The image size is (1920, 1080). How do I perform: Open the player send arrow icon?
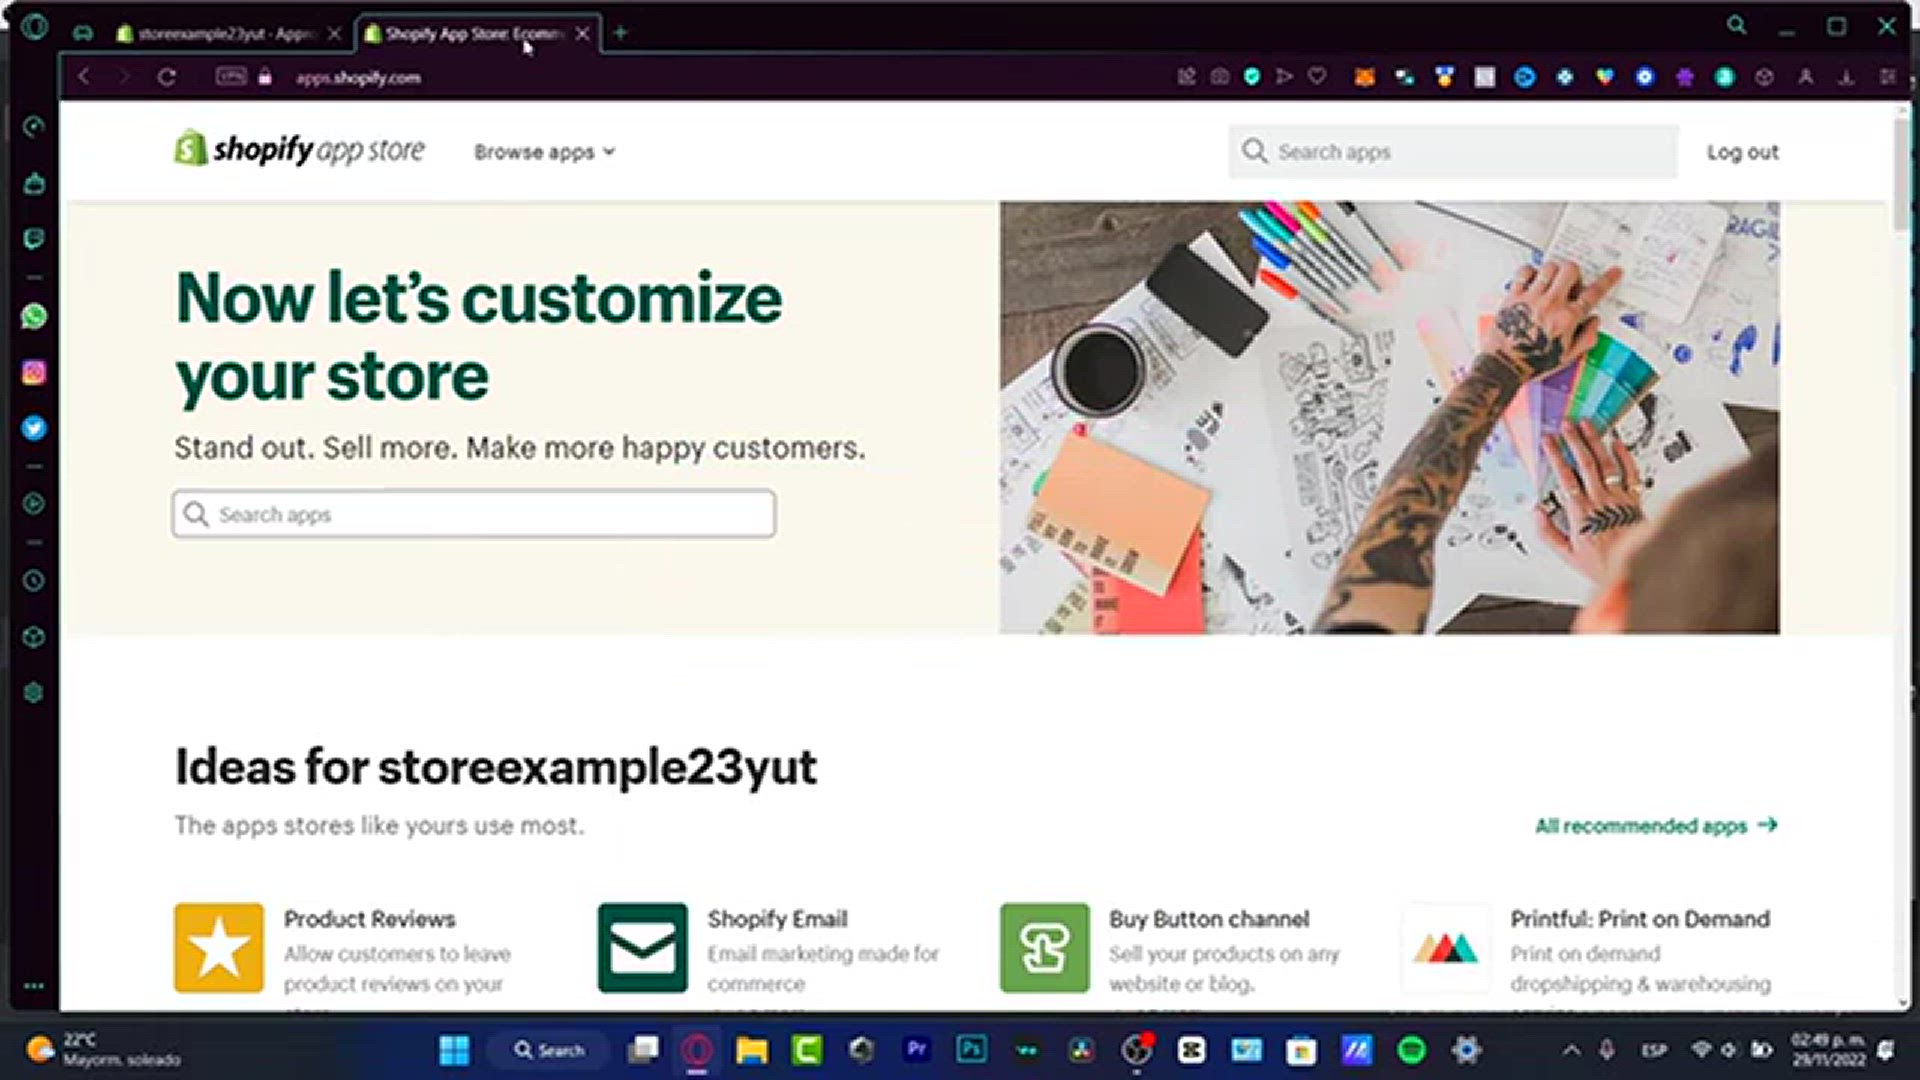pyautogui.click(x=1285, y=76)
